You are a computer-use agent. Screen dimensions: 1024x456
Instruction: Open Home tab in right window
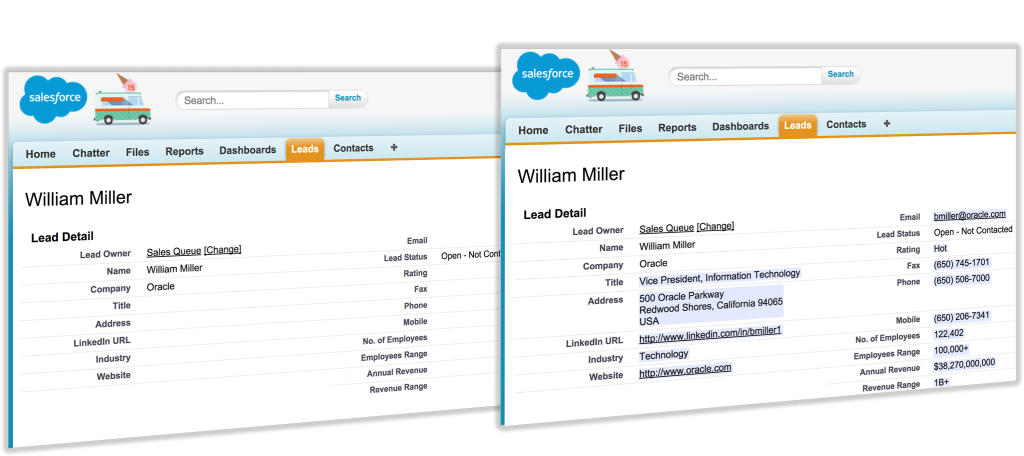(534, 130)
